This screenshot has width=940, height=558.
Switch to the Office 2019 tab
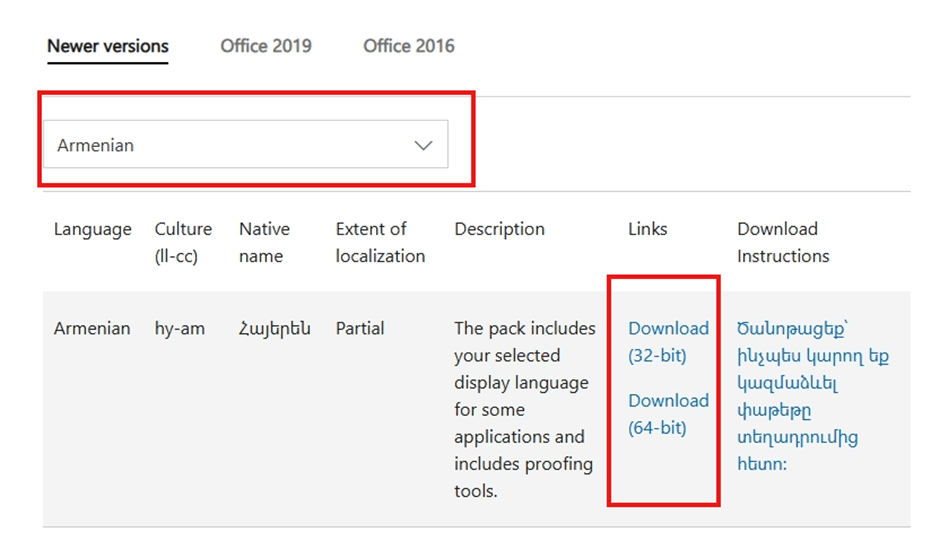click(x=266, y=46)
